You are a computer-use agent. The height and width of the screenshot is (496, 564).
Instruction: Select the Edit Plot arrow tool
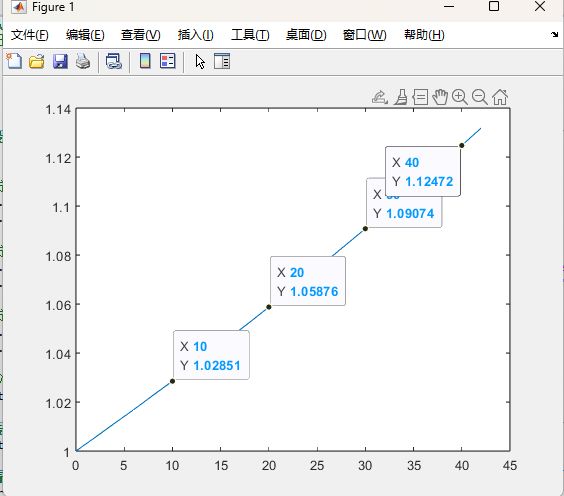tap(200, 62)
